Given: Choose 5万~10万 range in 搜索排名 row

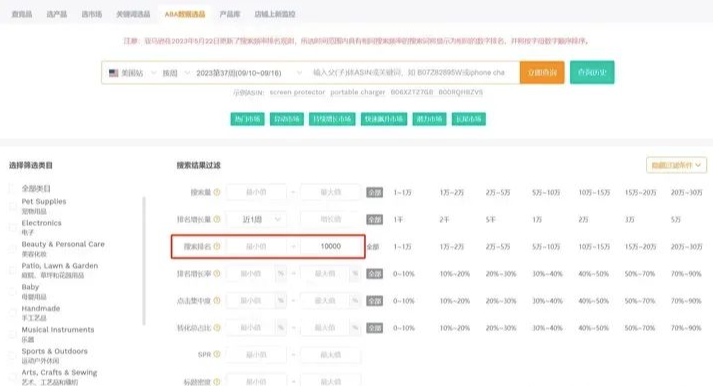Looking at the screenshot, I should 546,247.
